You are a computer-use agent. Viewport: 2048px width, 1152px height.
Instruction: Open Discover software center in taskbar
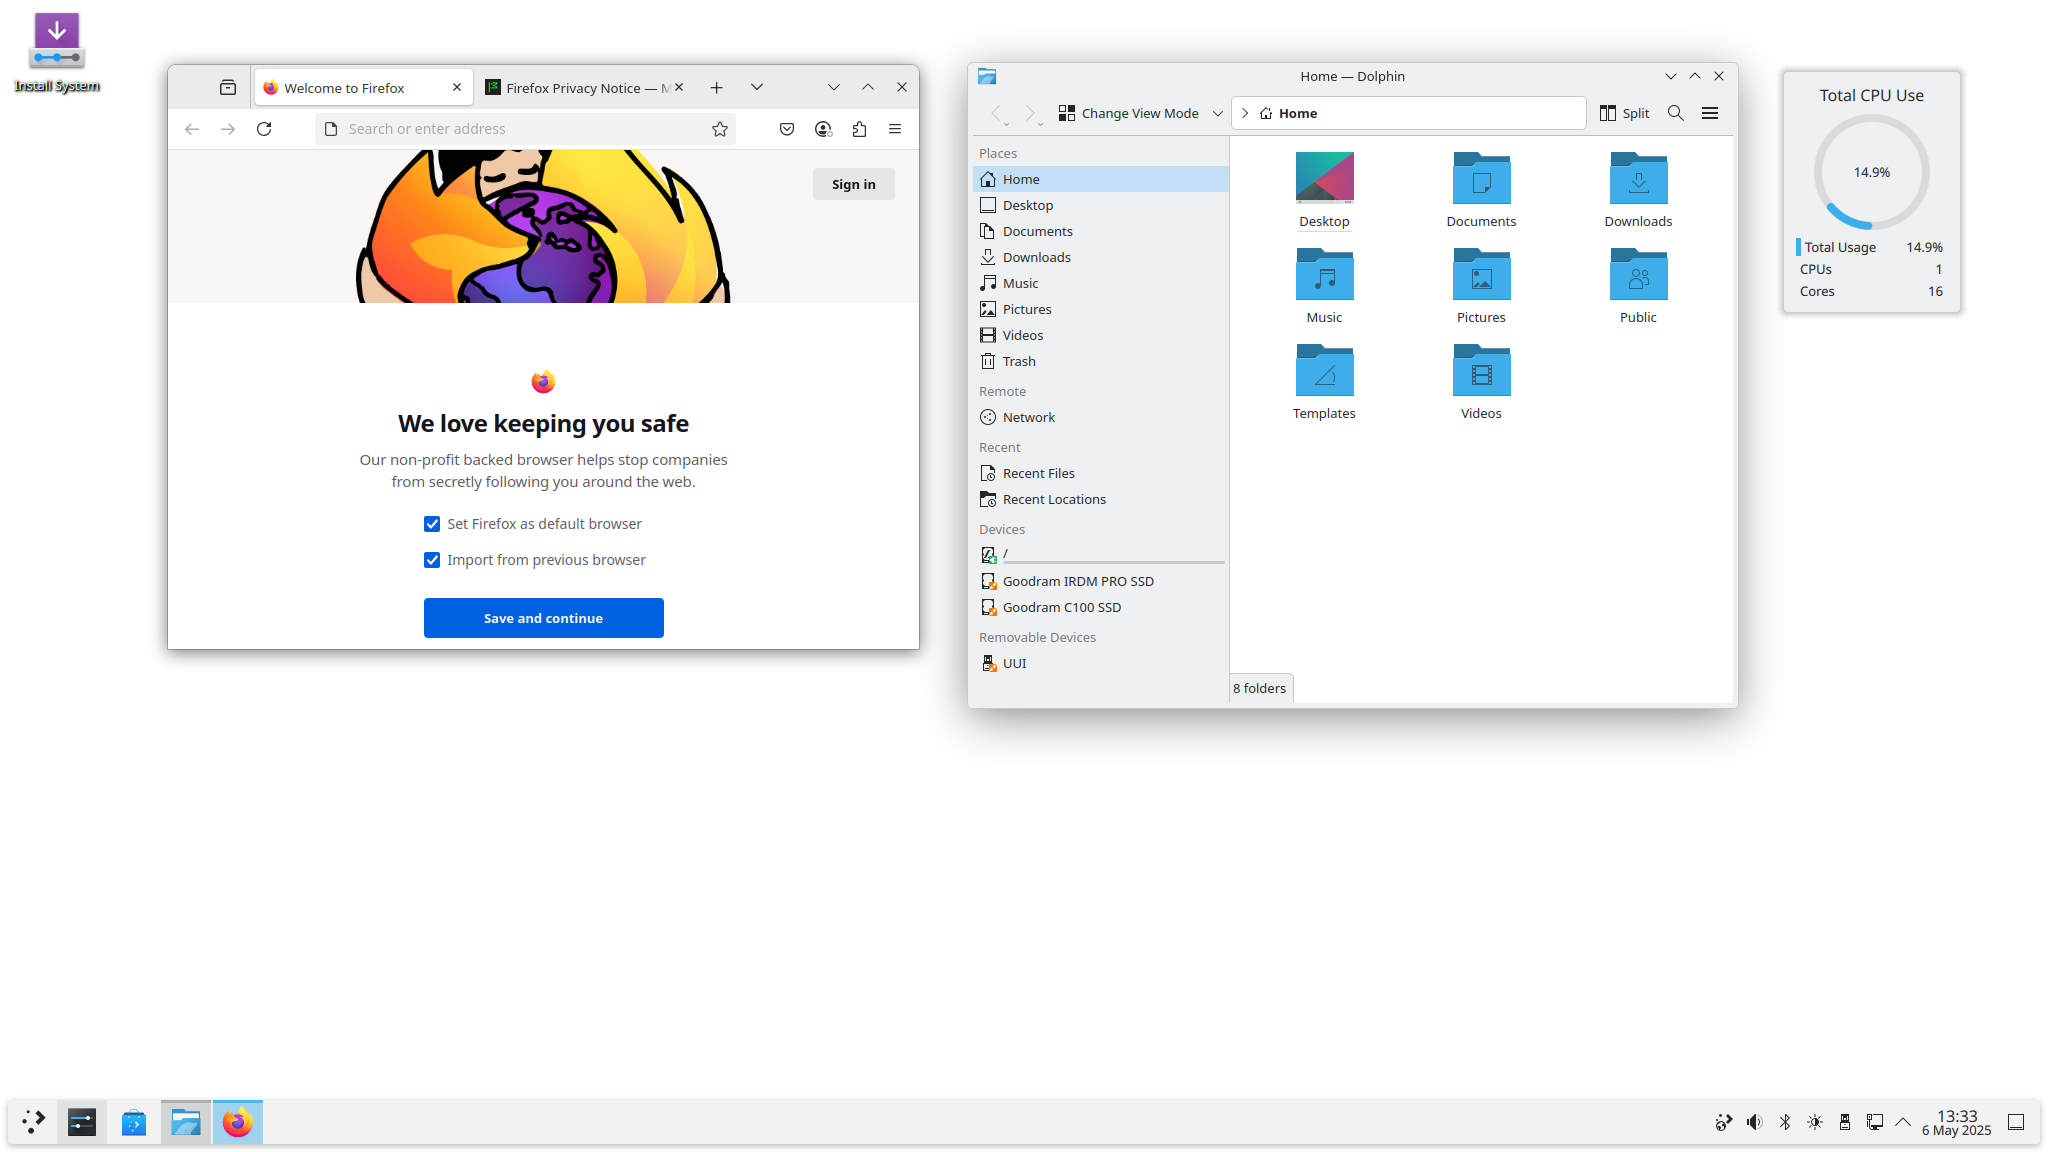click(x=133, y=1122)
